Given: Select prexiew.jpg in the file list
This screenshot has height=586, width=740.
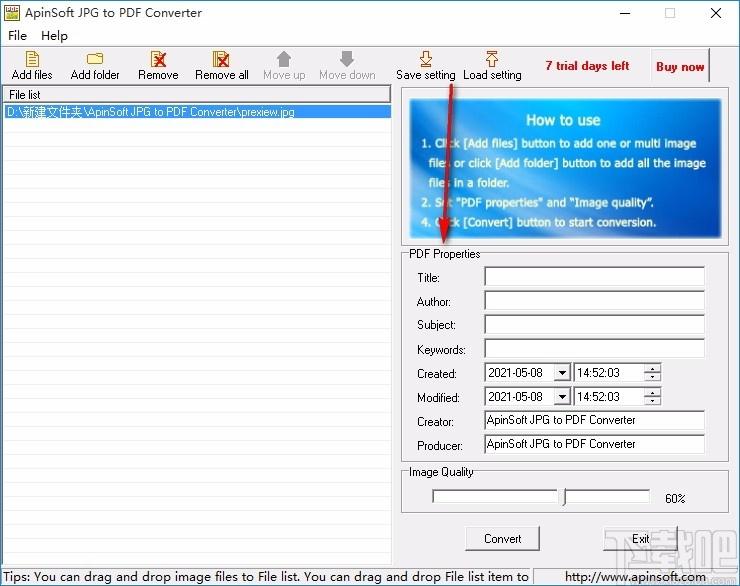Looking at the screenshot, I should point(150,113).
